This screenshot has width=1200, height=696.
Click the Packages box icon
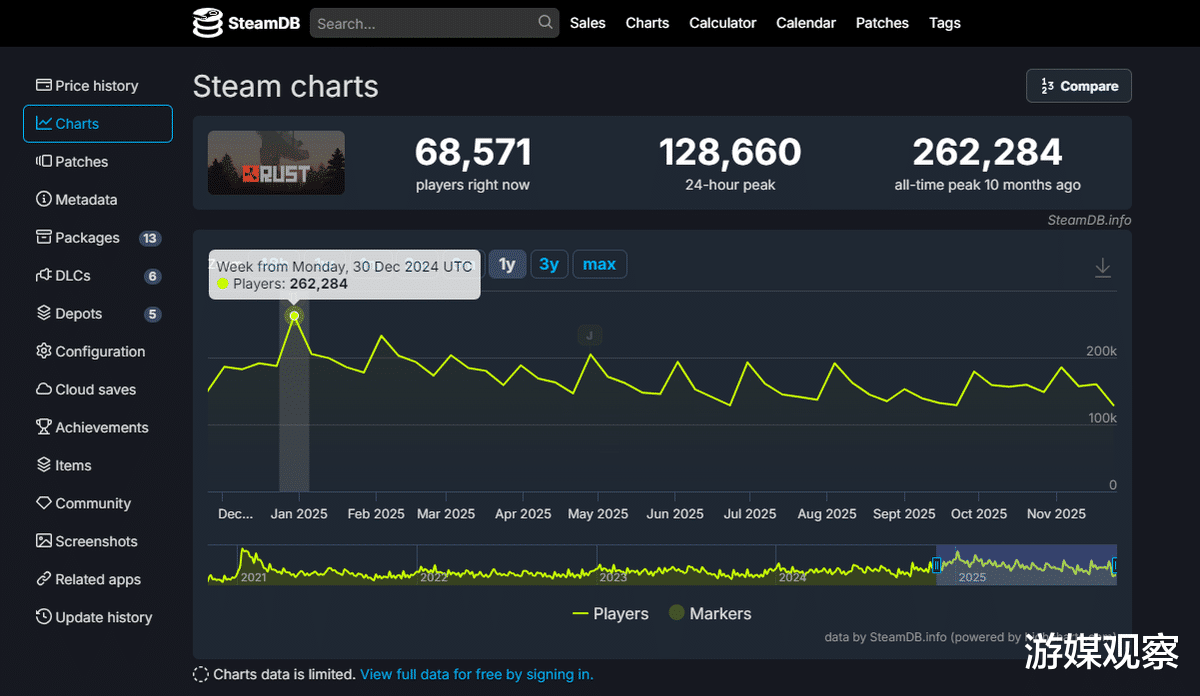[x=44, y=237]
